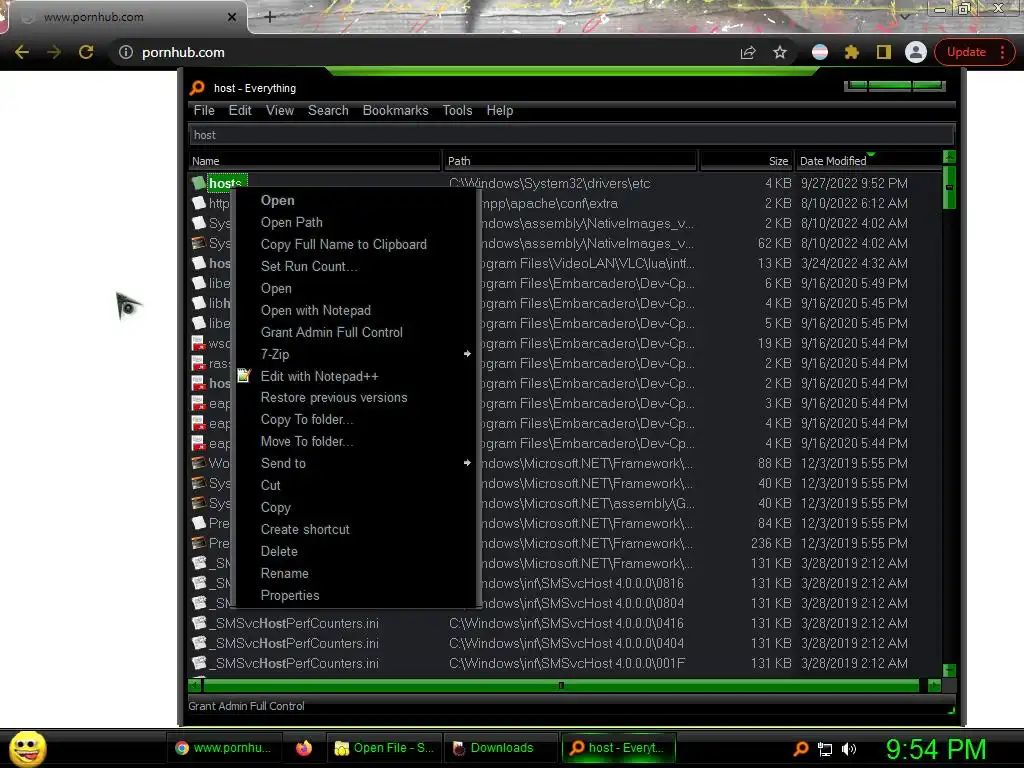Switch to www.pornhu... Chrome taskbar button

pyautogui.click(x=223, y=748)
